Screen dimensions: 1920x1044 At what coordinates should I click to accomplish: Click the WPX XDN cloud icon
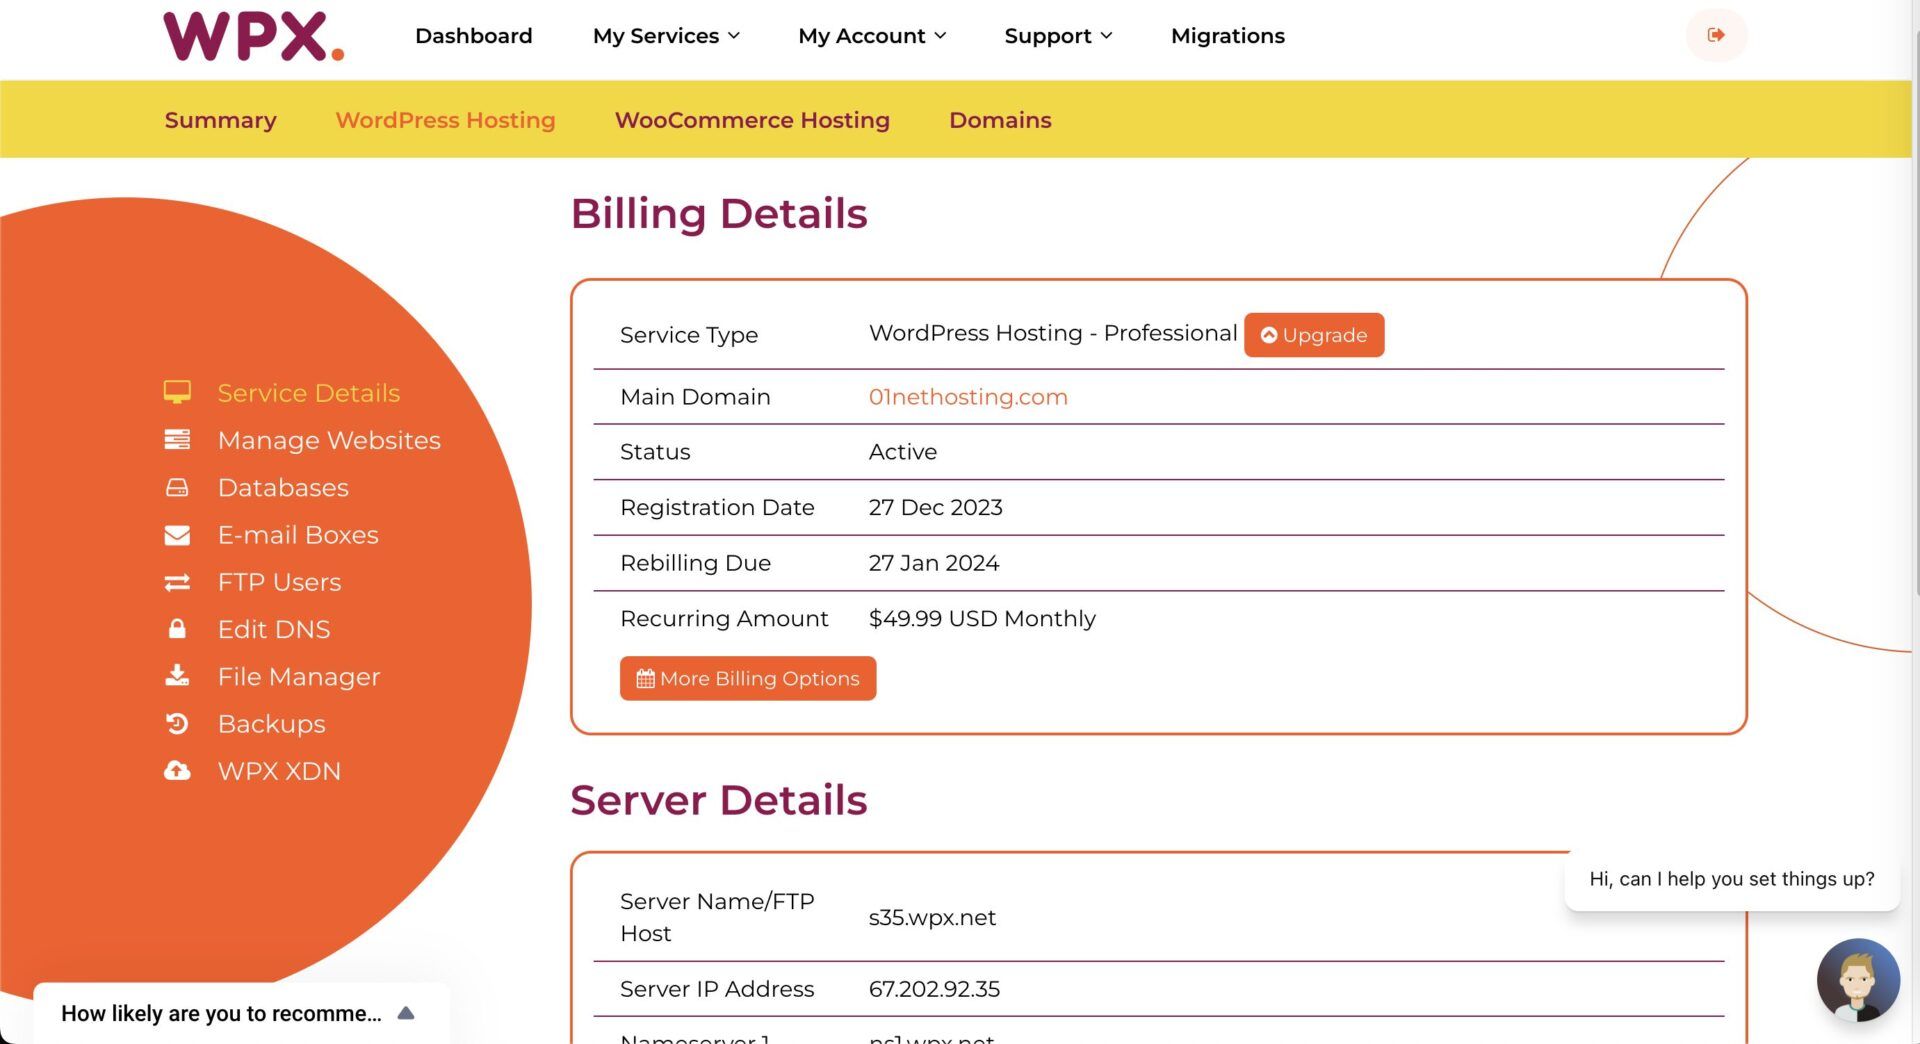(177, 771)
